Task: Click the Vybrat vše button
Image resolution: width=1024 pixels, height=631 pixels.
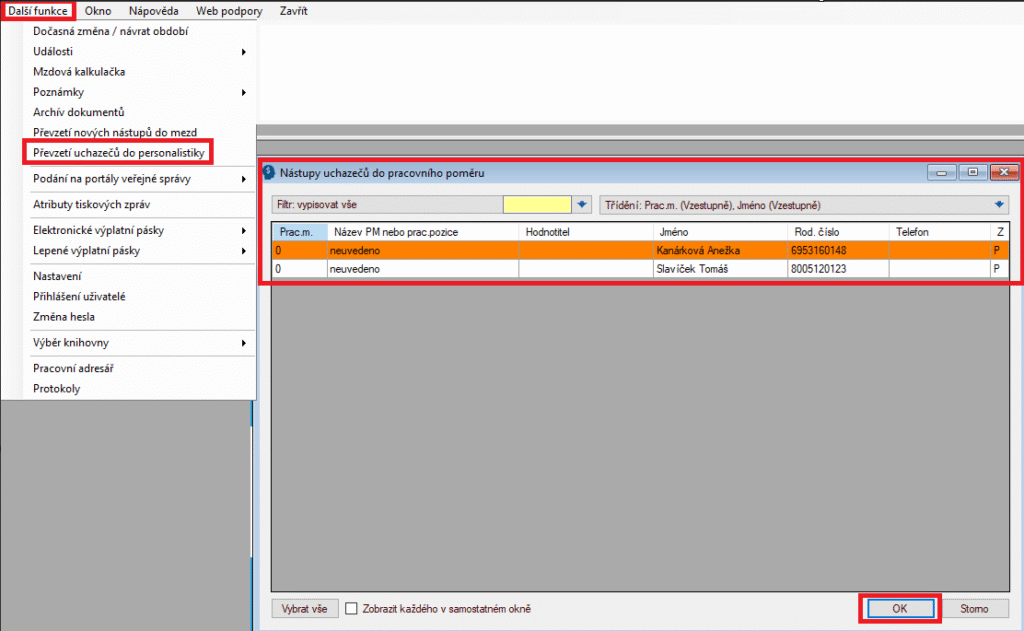Action: tap(304, 609)
